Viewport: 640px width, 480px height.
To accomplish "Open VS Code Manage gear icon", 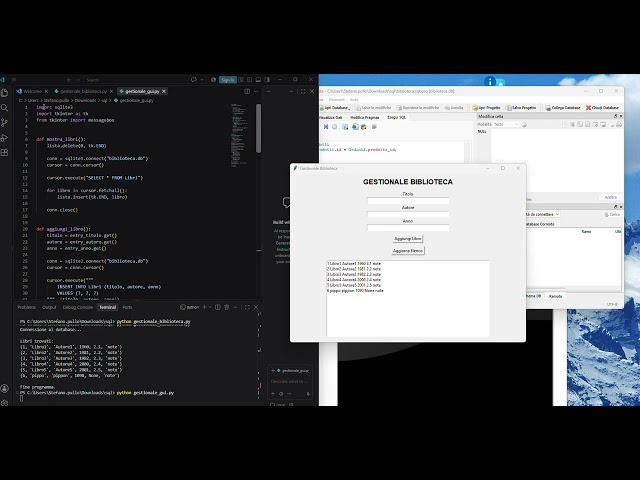I will [4, 402].
